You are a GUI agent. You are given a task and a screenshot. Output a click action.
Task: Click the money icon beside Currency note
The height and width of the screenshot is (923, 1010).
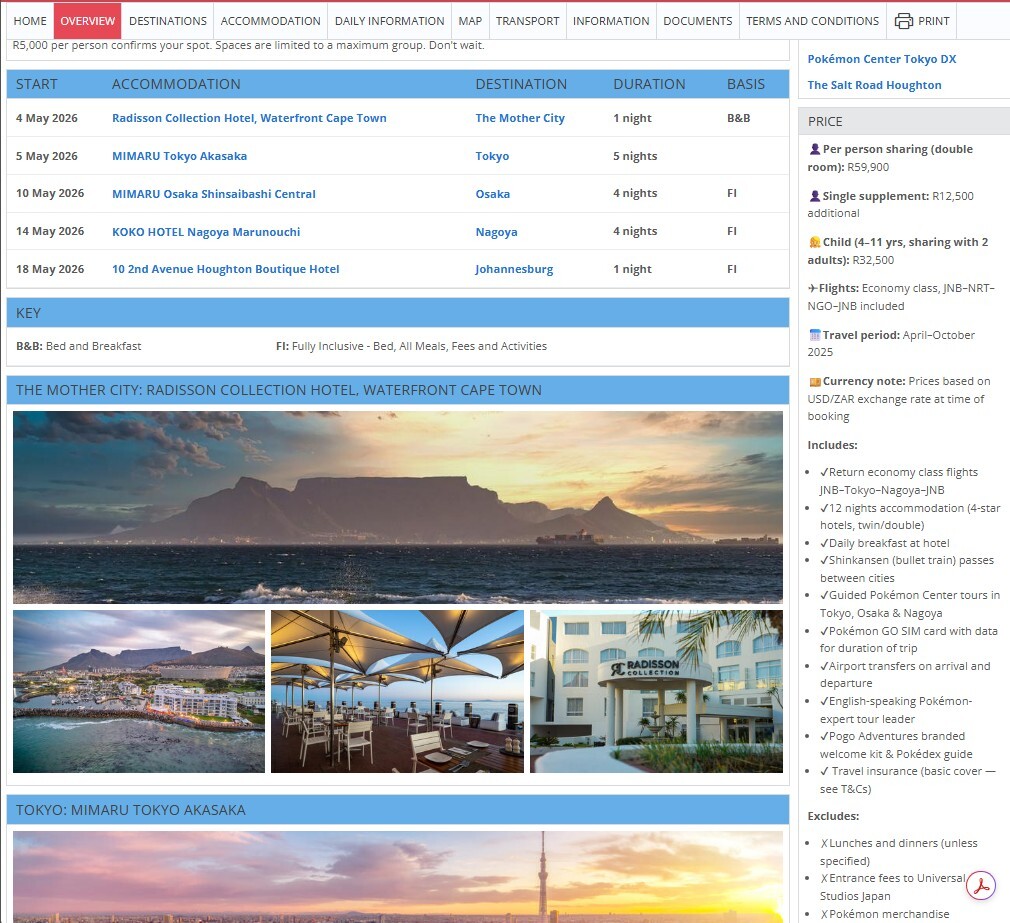(x=815, y=381)
